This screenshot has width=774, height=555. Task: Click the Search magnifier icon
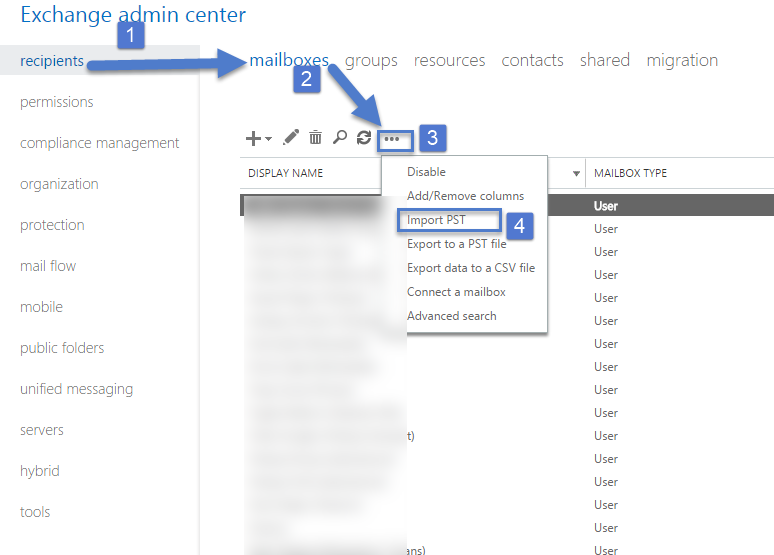tap(340, 137)
